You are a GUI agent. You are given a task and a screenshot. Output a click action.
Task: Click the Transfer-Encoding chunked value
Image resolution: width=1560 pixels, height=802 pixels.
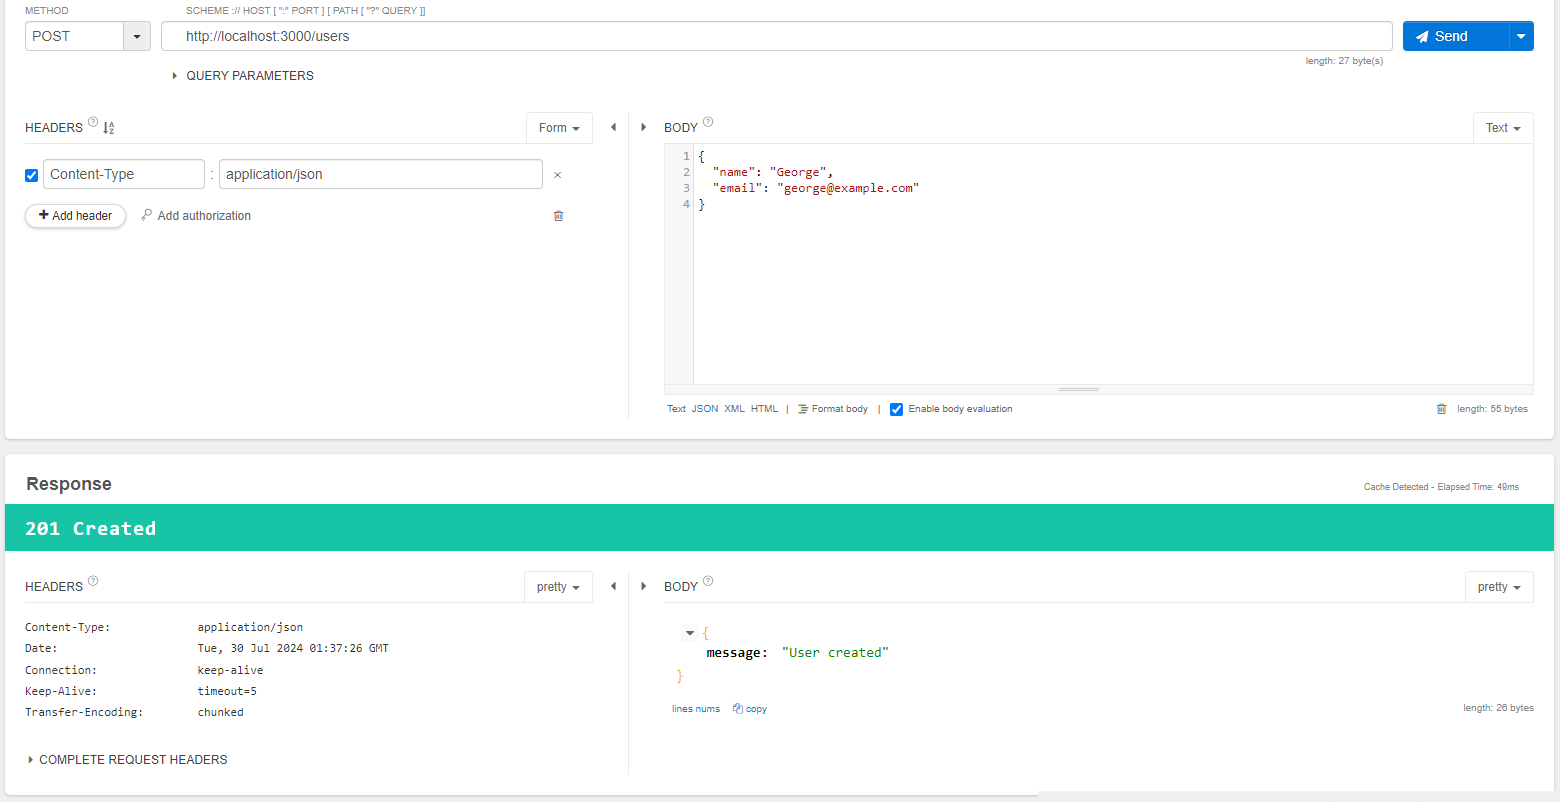click(x=220, y=713)
